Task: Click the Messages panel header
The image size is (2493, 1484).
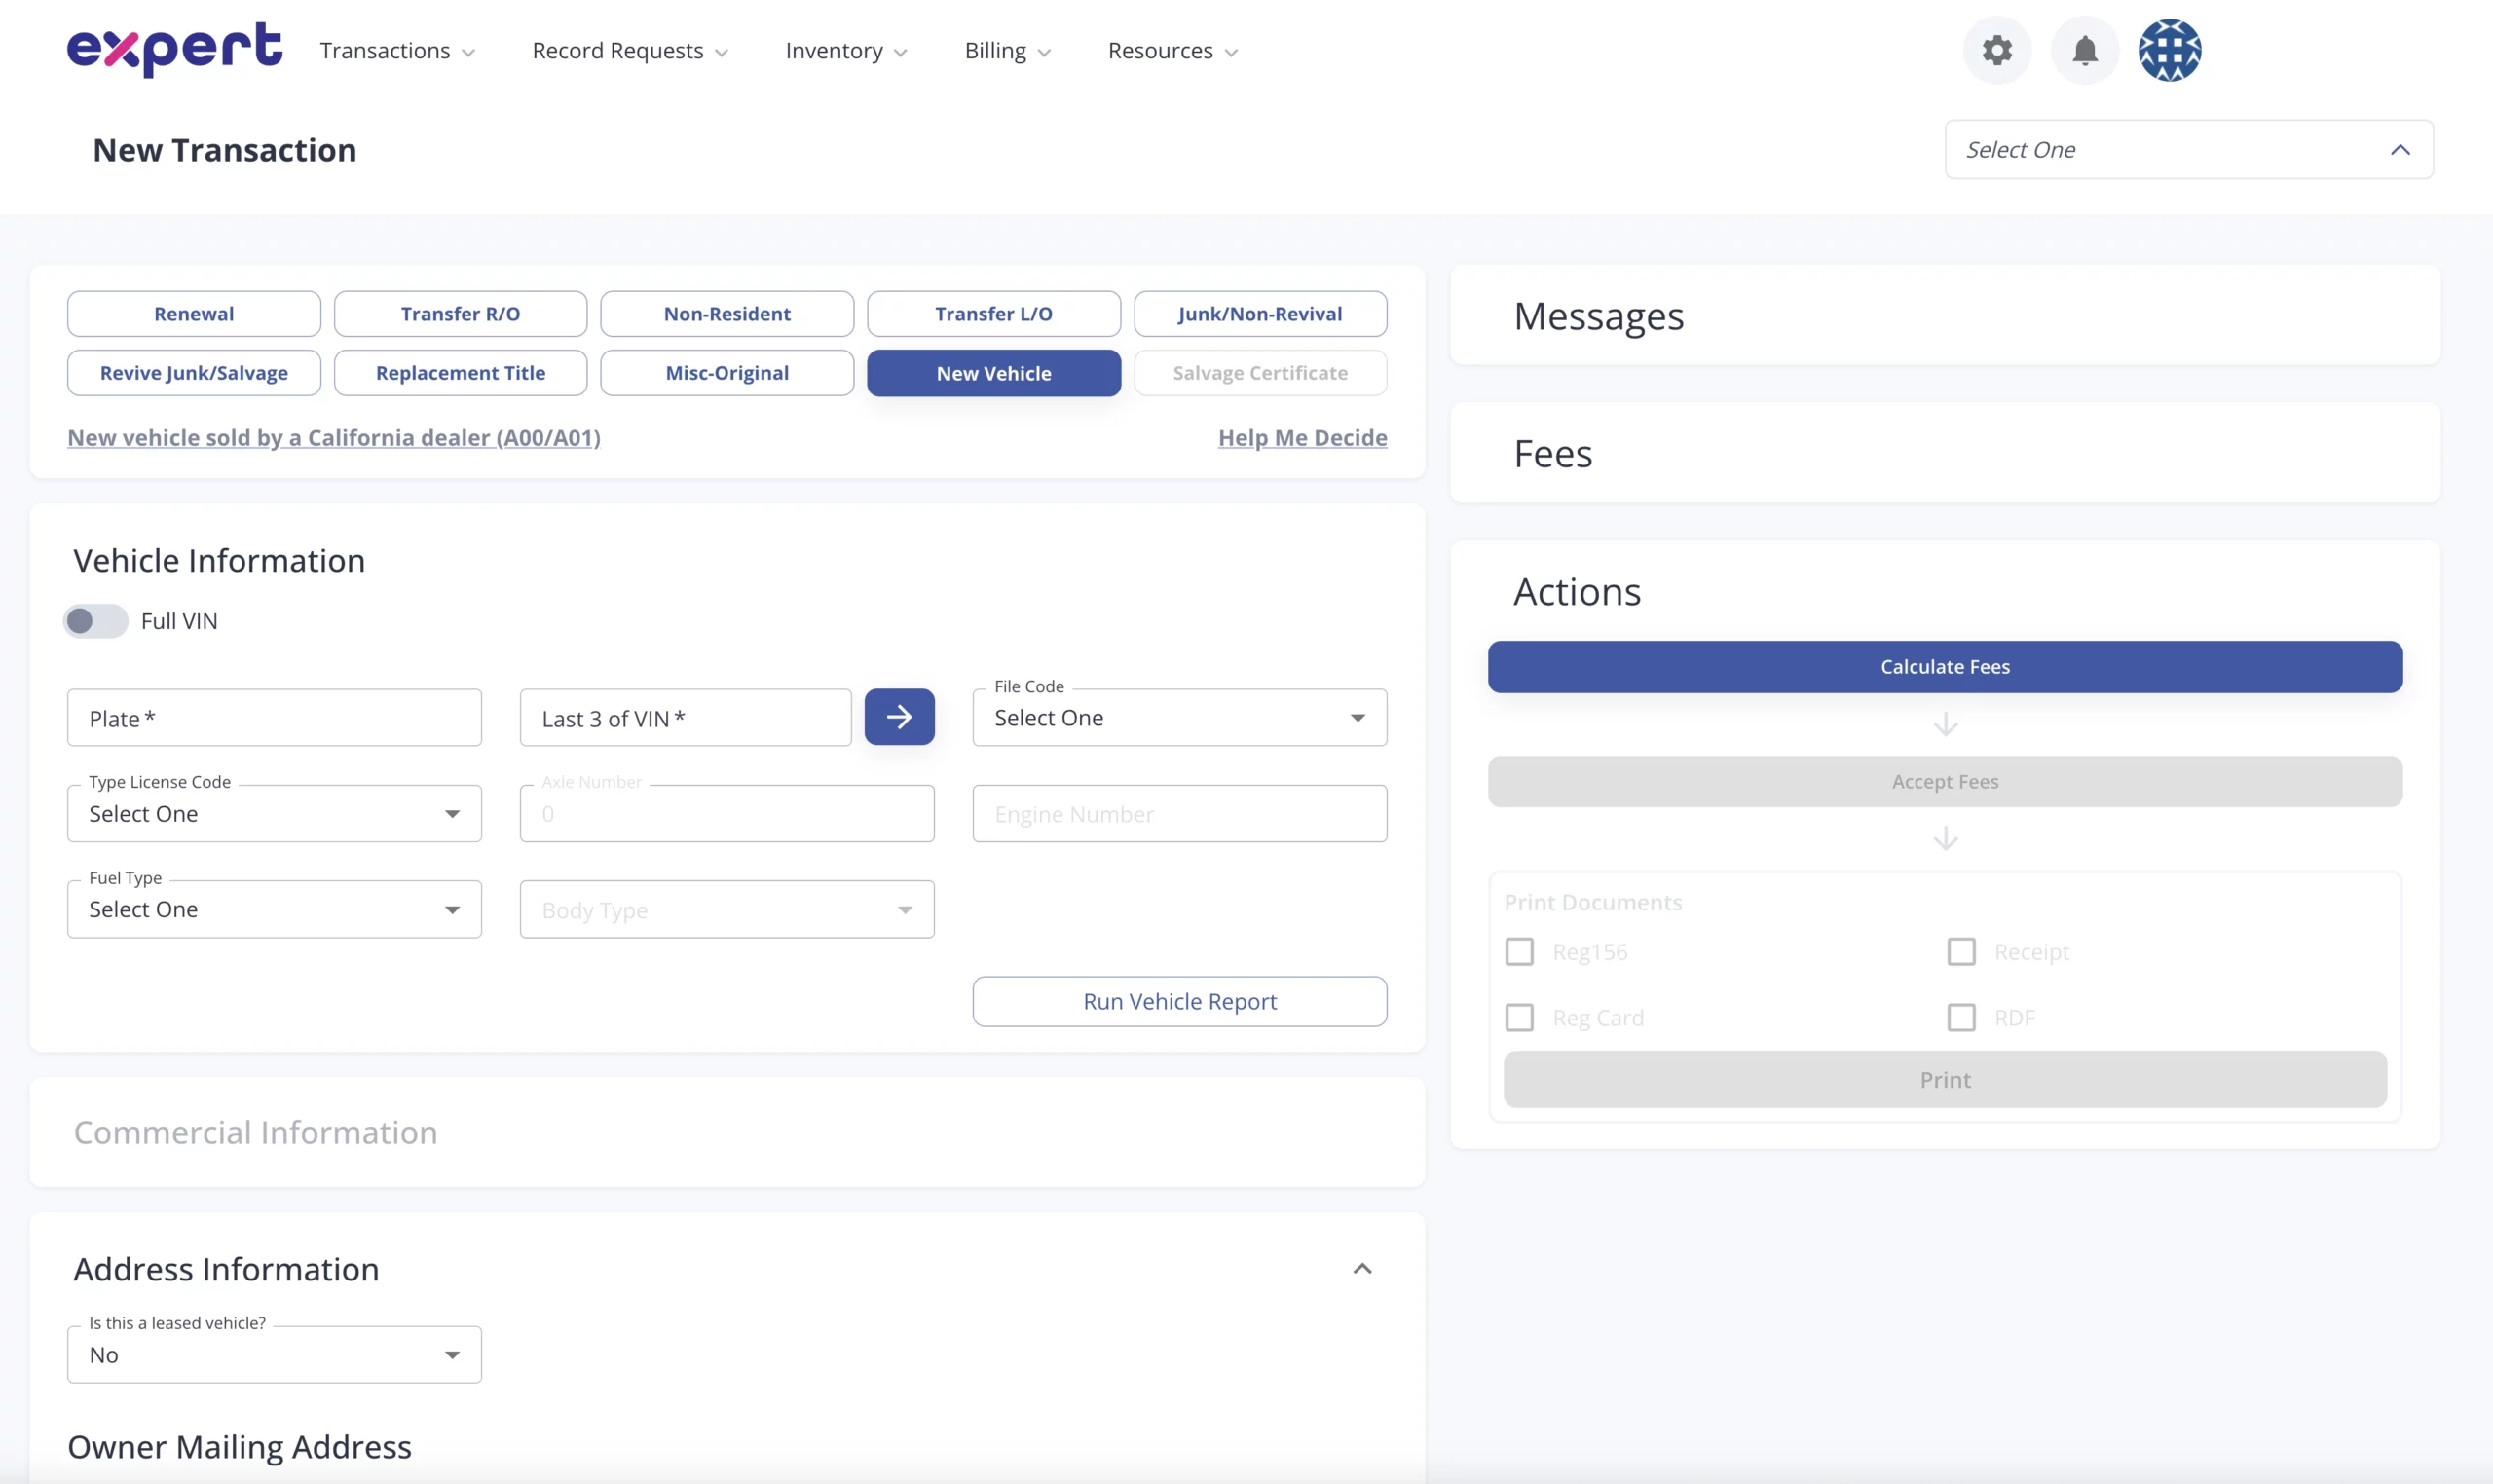Action: point(1598,316)
